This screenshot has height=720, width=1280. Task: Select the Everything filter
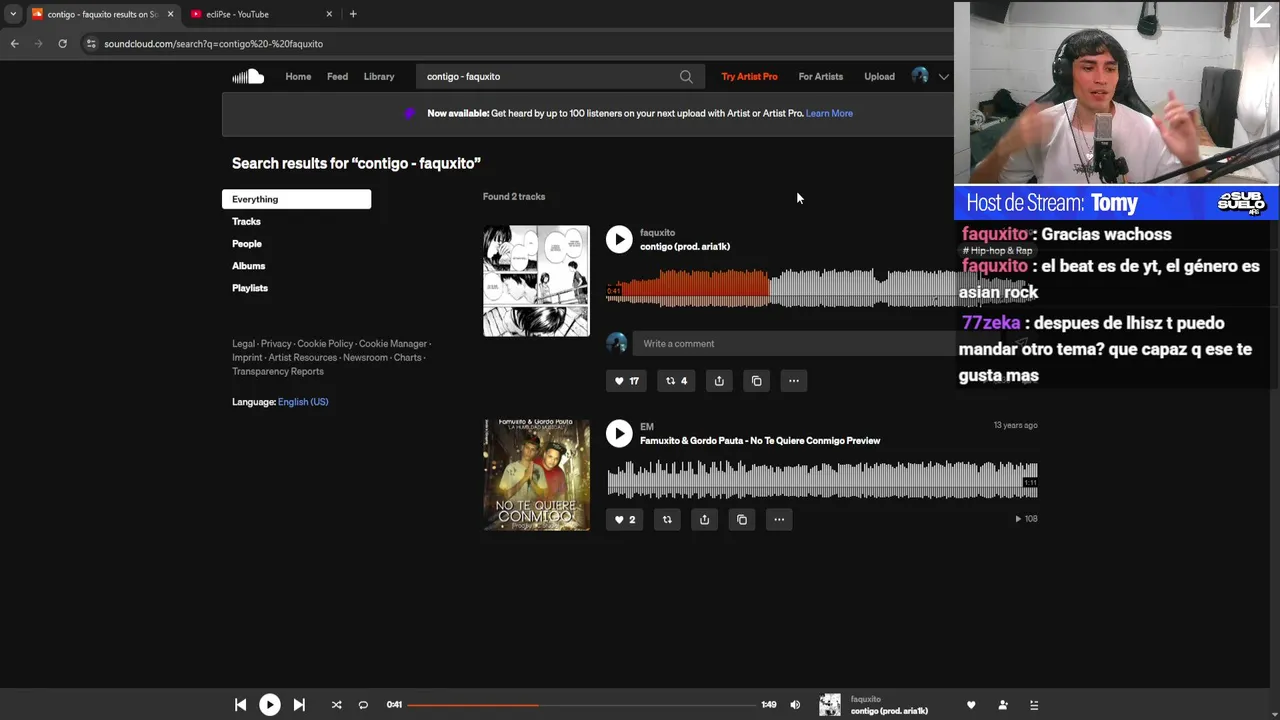tap(296, 199)
